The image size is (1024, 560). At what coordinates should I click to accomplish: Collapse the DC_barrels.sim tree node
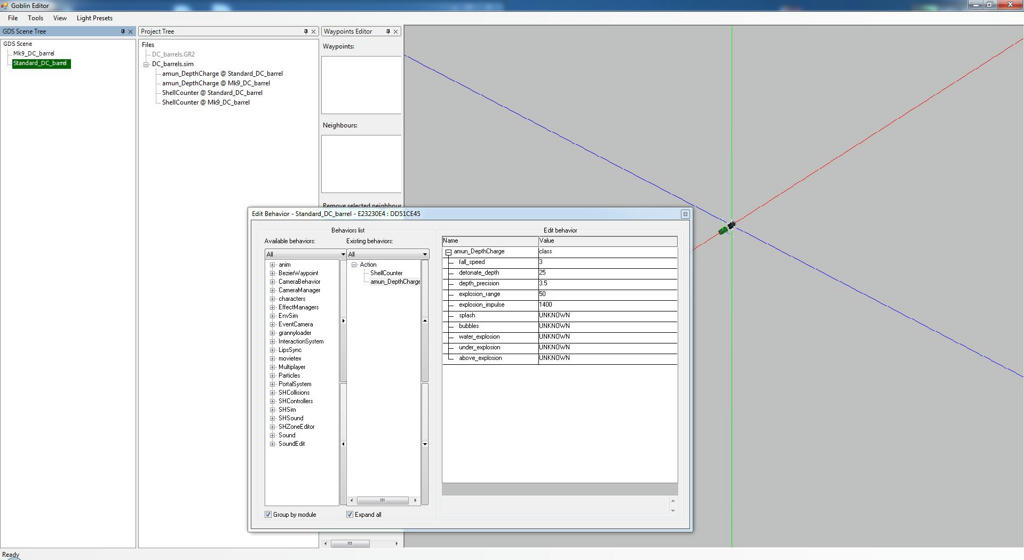tap(146, 64)
